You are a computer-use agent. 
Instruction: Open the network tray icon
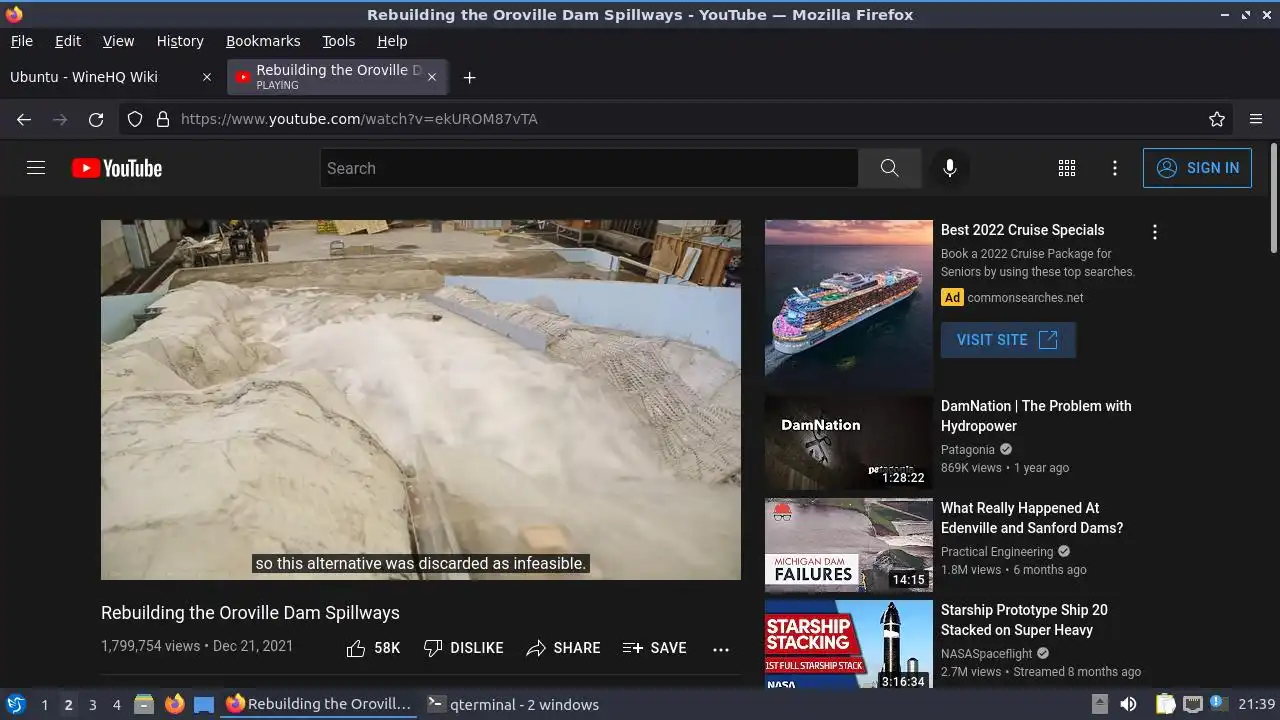[1193, 704]
